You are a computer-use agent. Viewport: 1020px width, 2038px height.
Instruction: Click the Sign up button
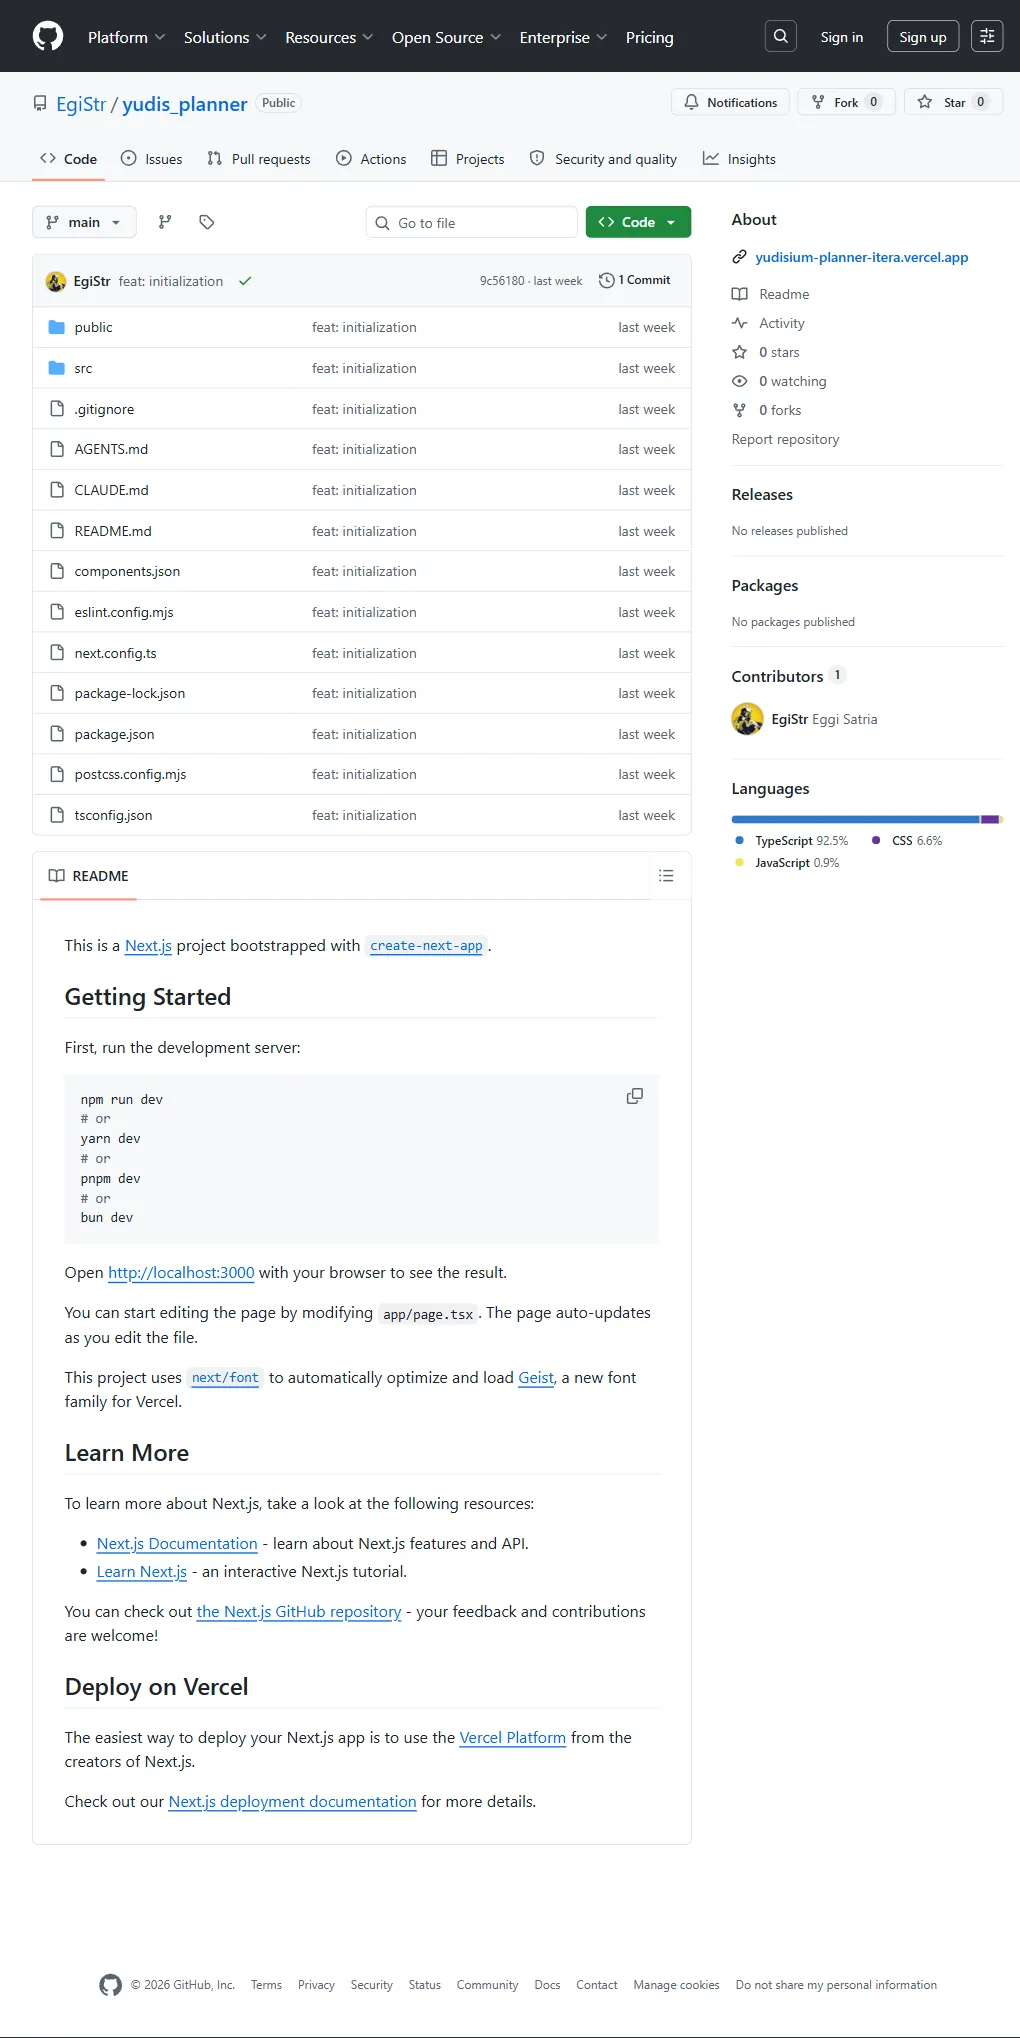coord(923,36)
